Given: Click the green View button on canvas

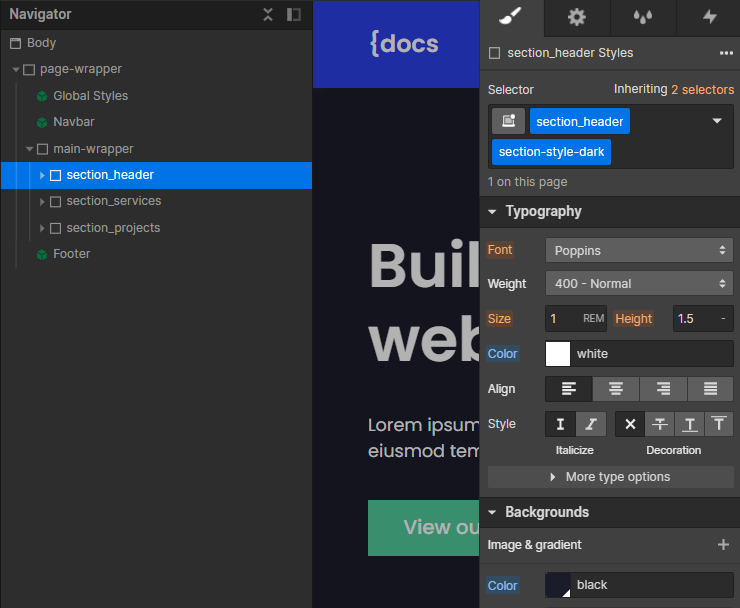Looking at the screenshot, I should pyautogui.click(x=423, y=528).
